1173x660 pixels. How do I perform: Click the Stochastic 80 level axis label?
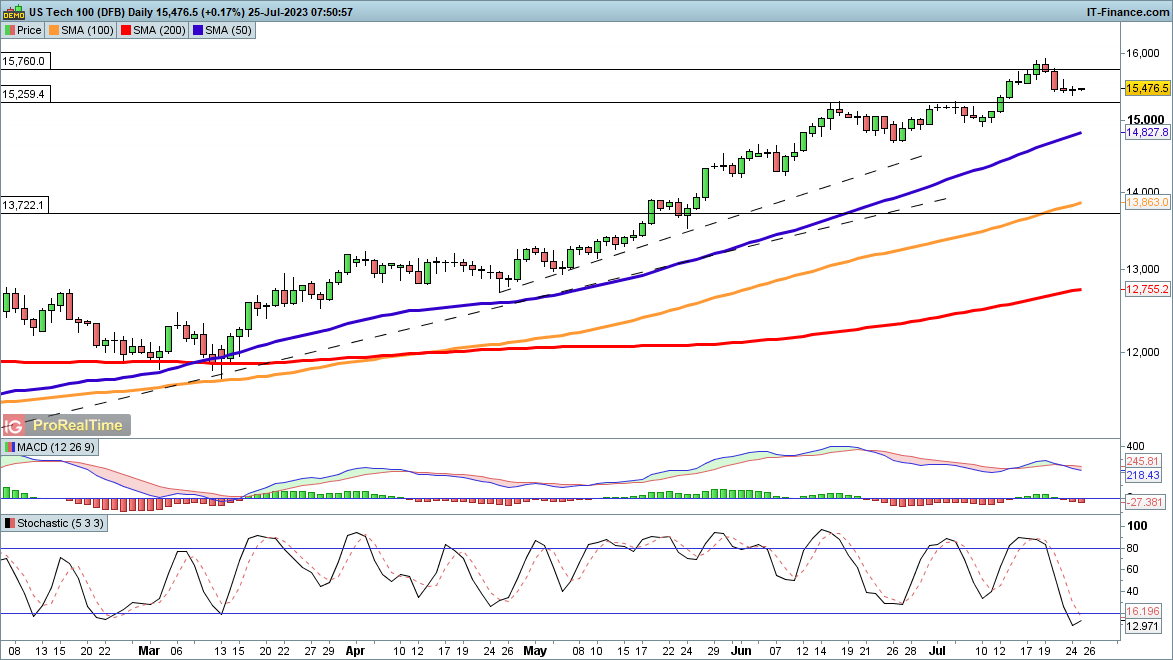tap(1133, 549)
